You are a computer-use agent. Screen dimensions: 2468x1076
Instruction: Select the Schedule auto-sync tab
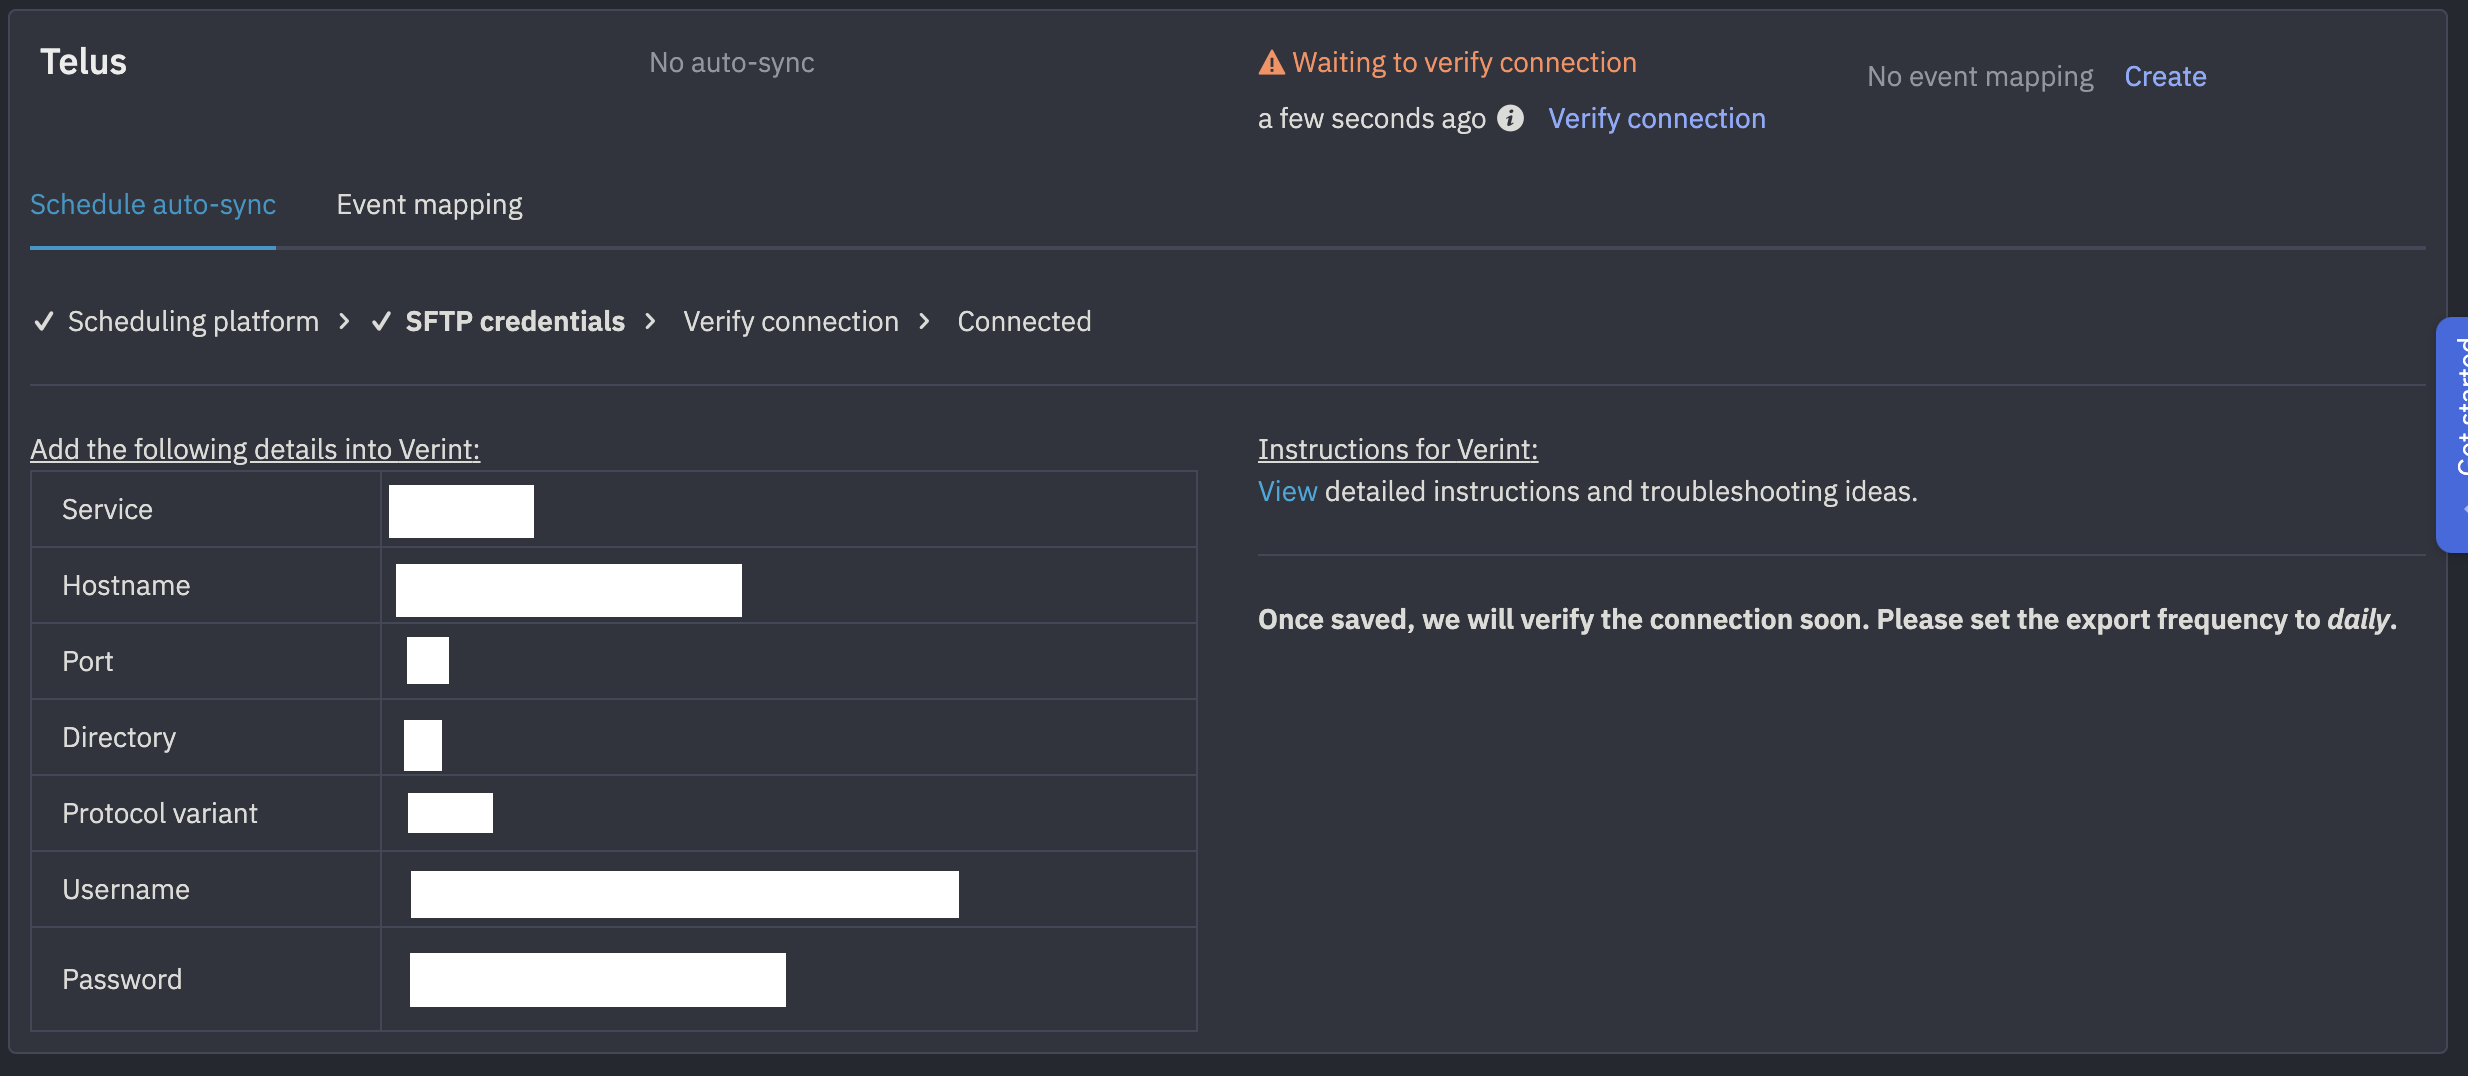pyautogui.click(x=152, y=204)
